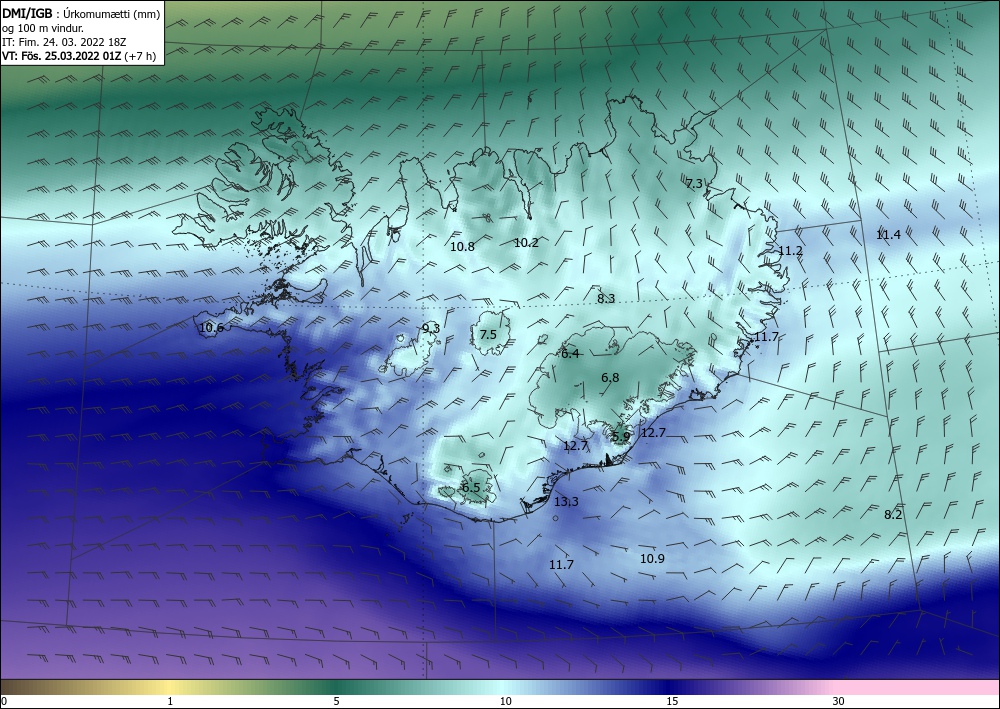
Task: Click the map value 10.2
Action: (x=526, y=243)
